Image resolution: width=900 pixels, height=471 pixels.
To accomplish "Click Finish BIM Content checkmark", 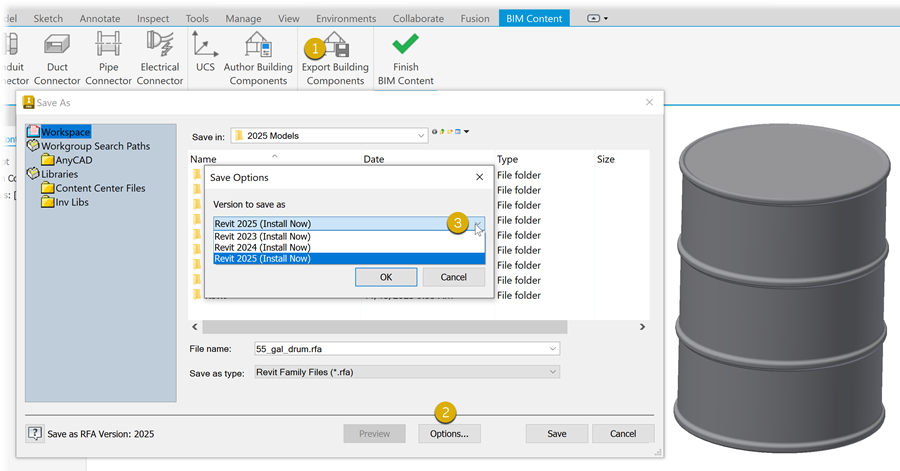I will [405, 45].
